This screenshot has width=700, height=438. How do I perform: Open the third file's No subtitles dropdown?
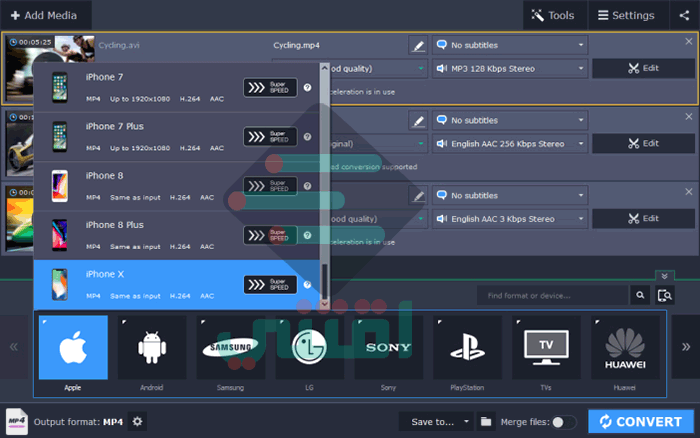pyautogui.click(x=510, y=195)
